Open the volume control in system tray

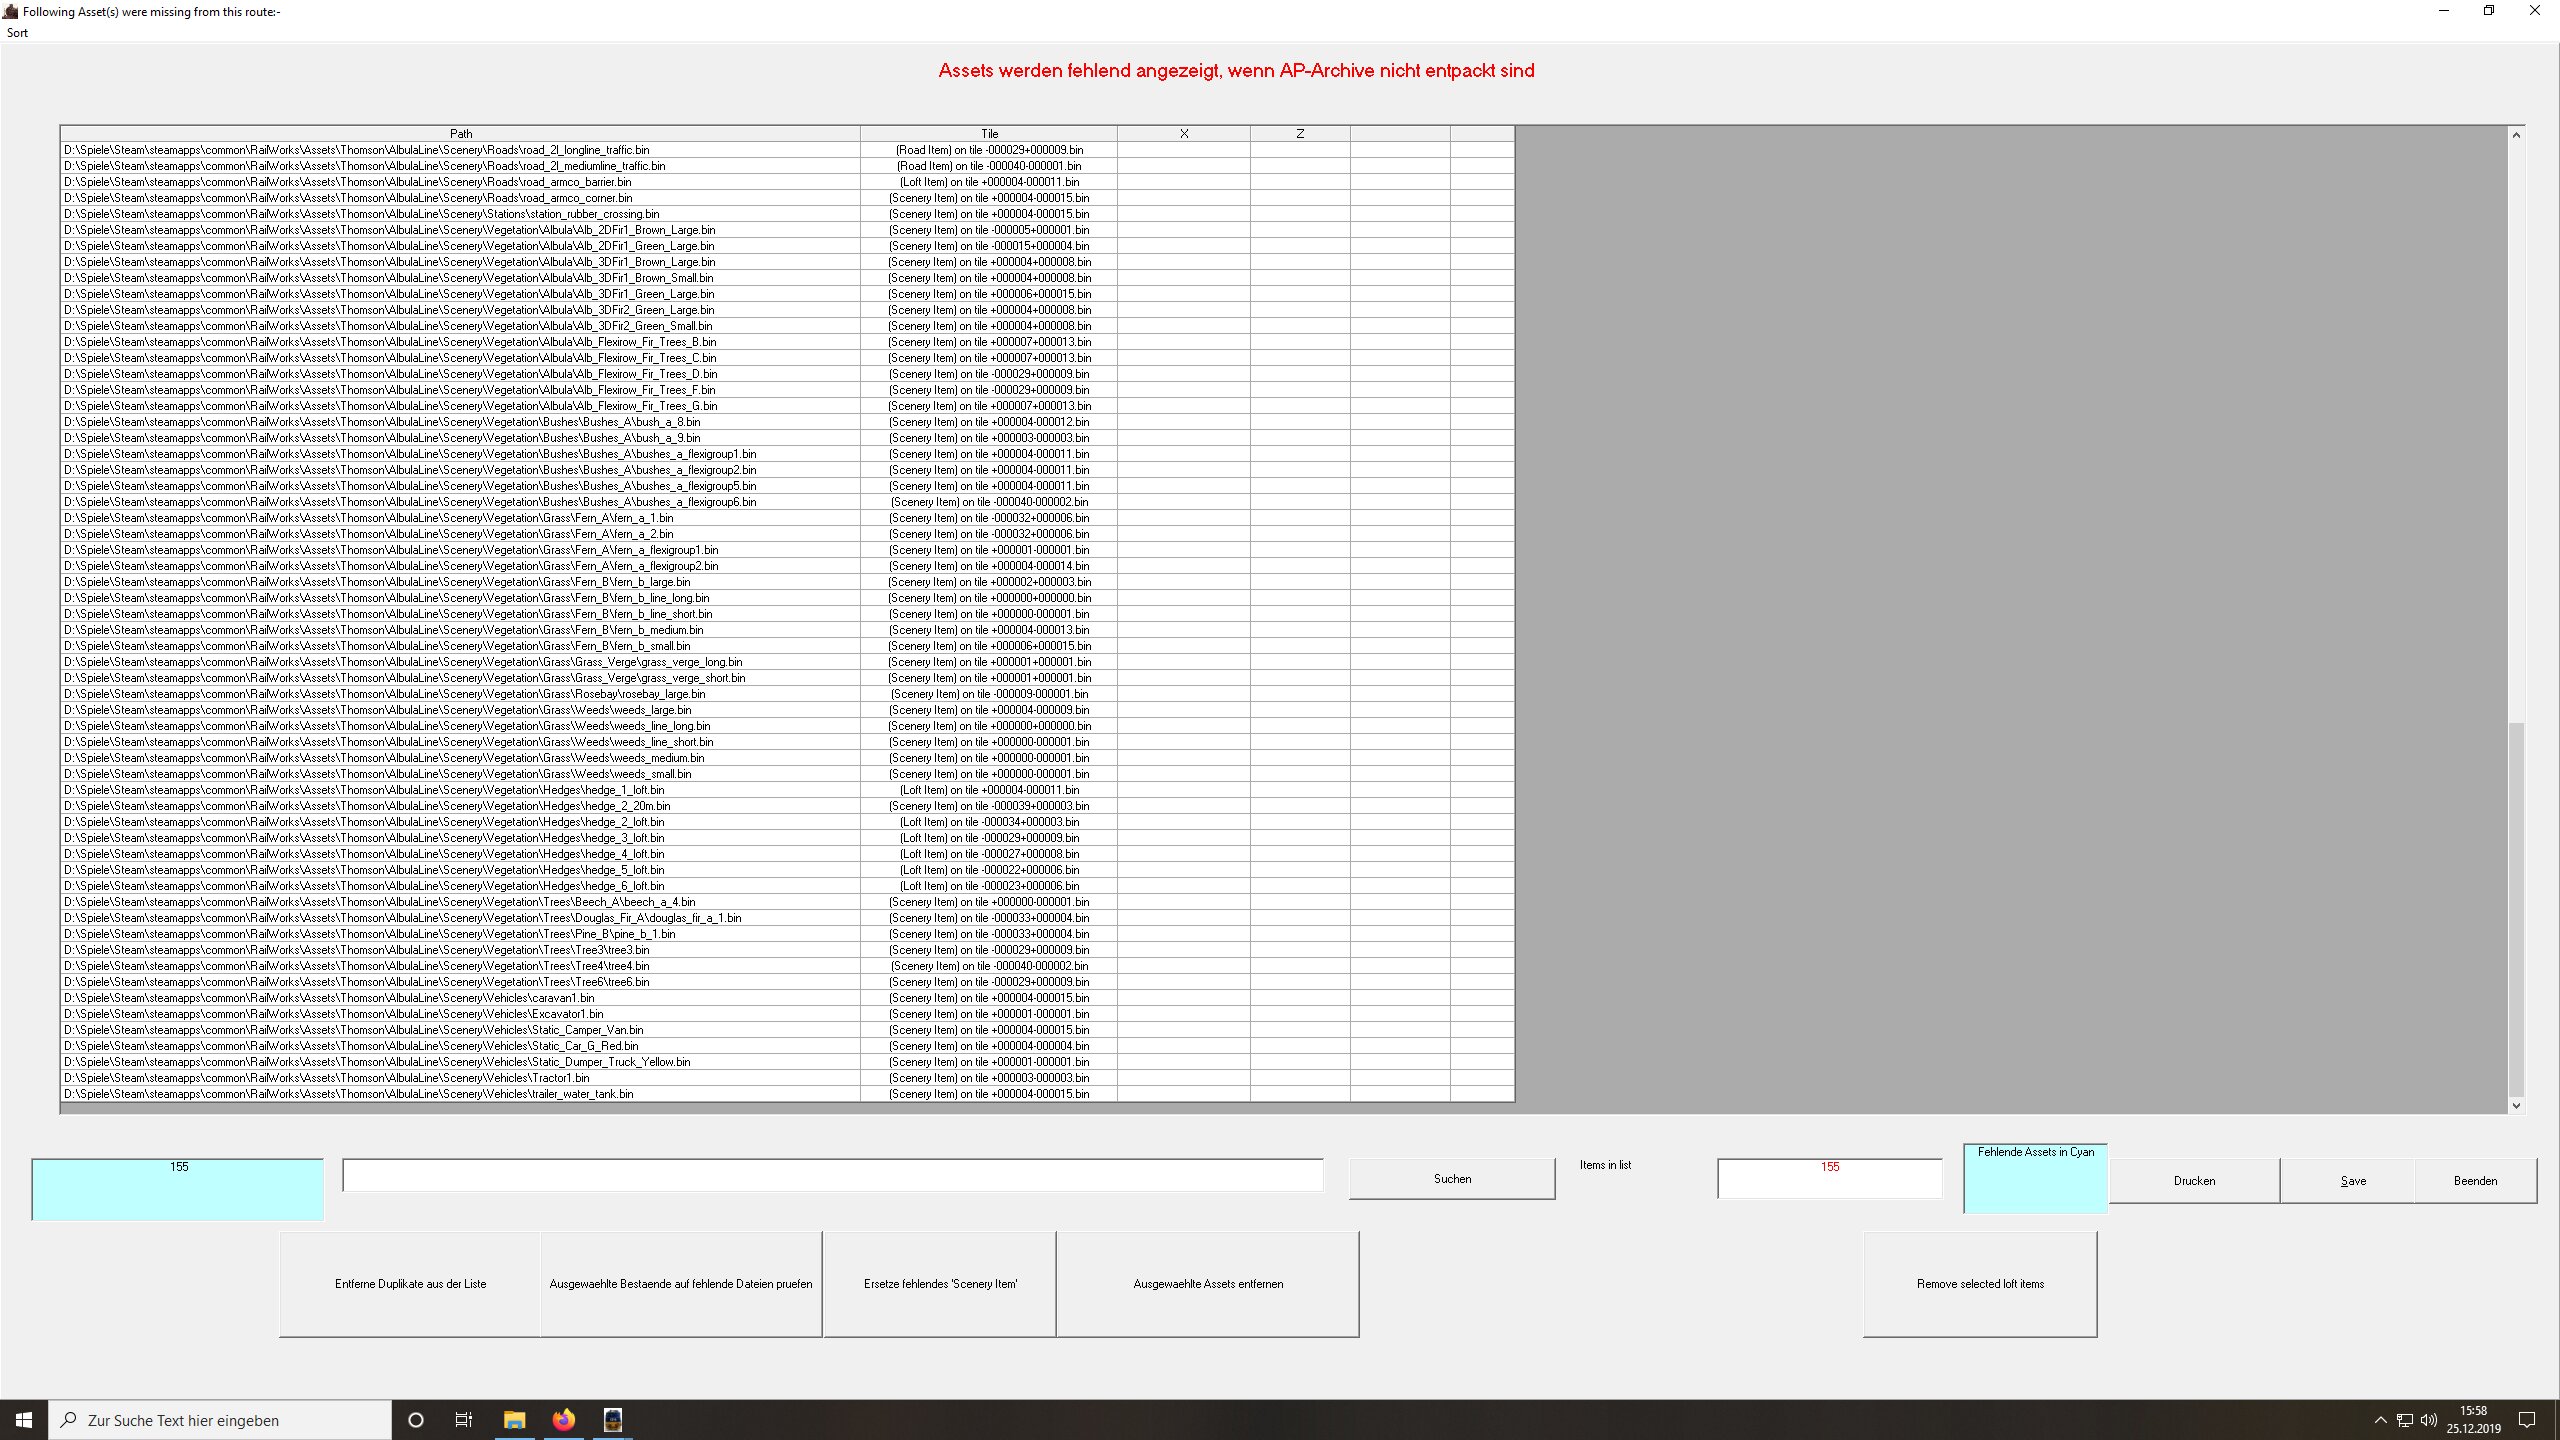(x=2429, y=1420)
